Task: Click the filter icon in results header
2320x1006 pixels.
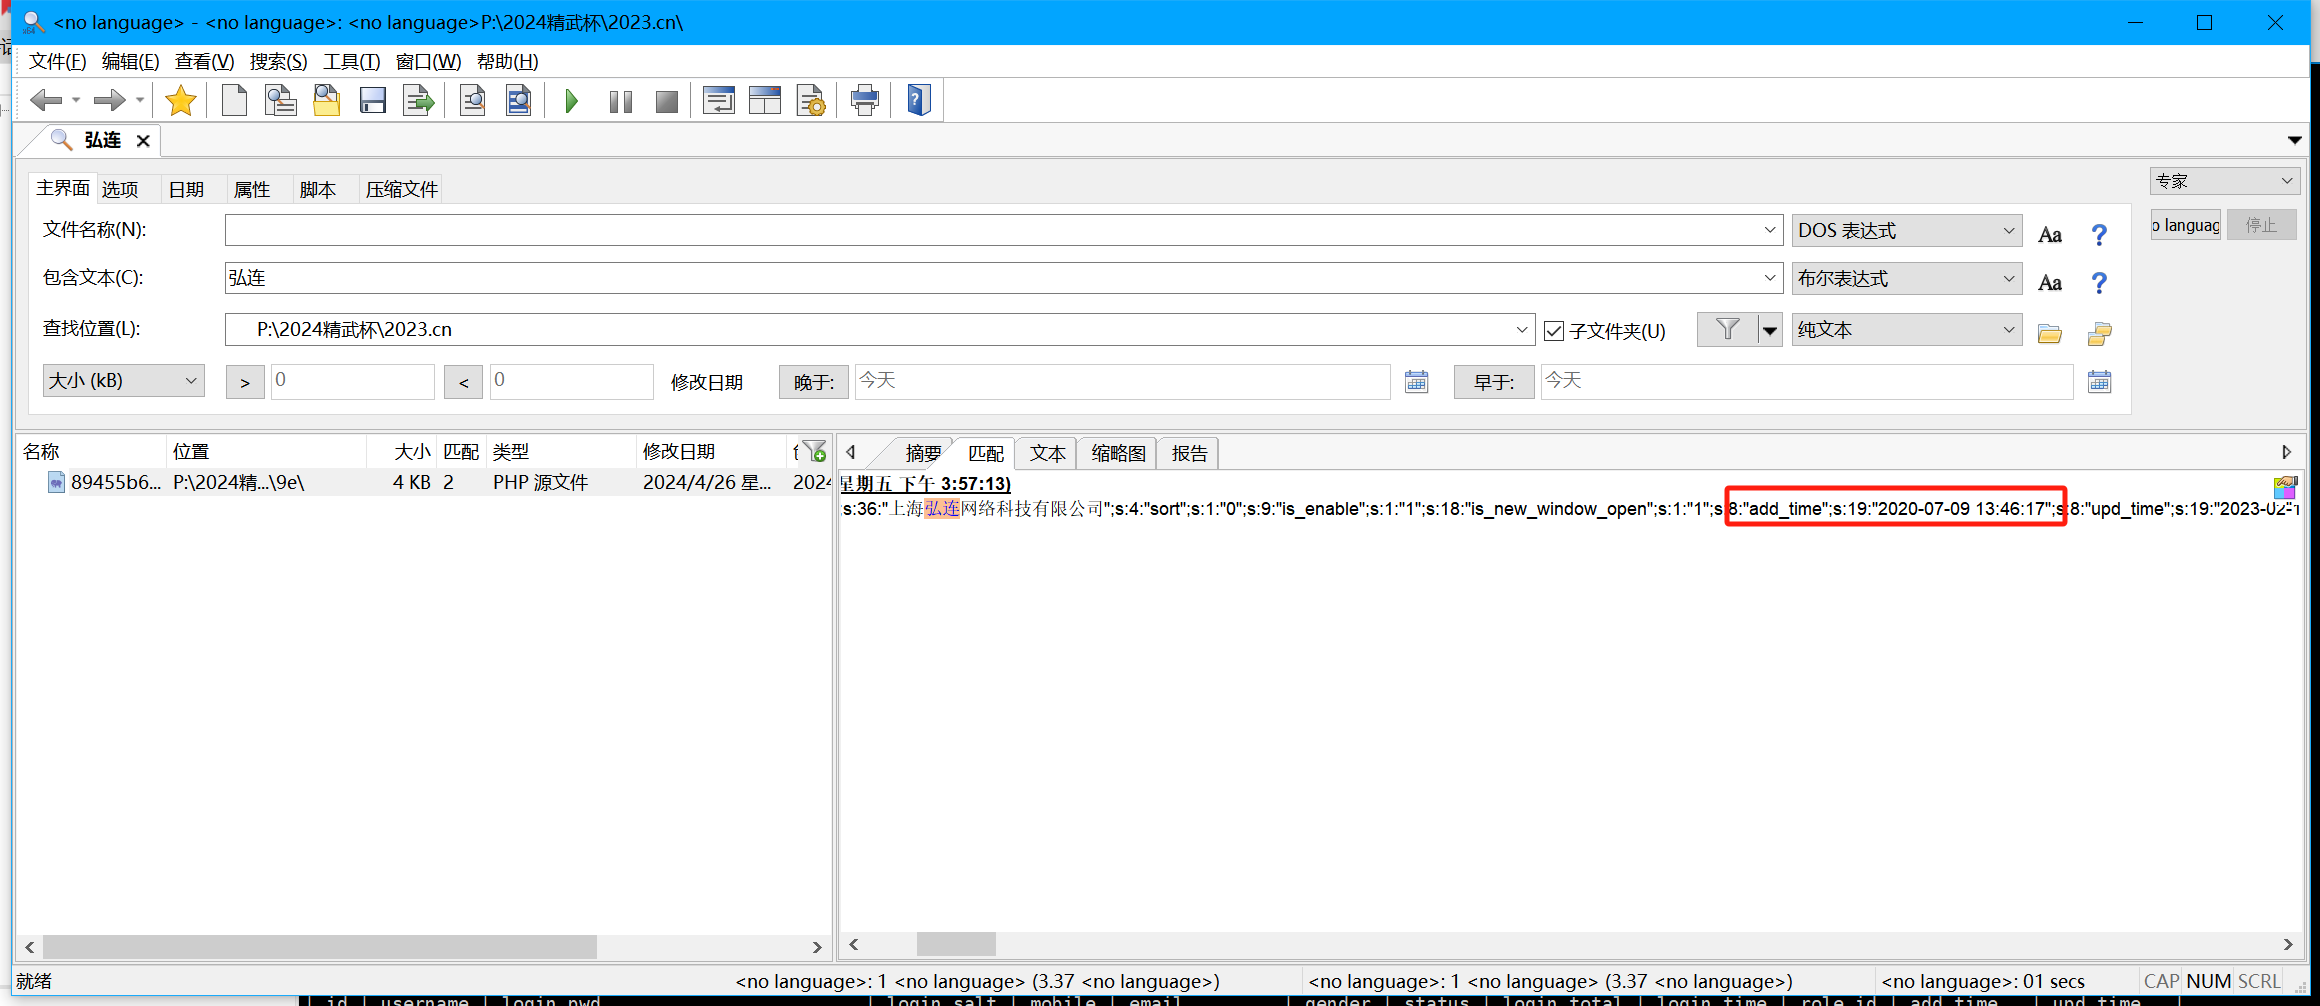Action: coord(814,452)
